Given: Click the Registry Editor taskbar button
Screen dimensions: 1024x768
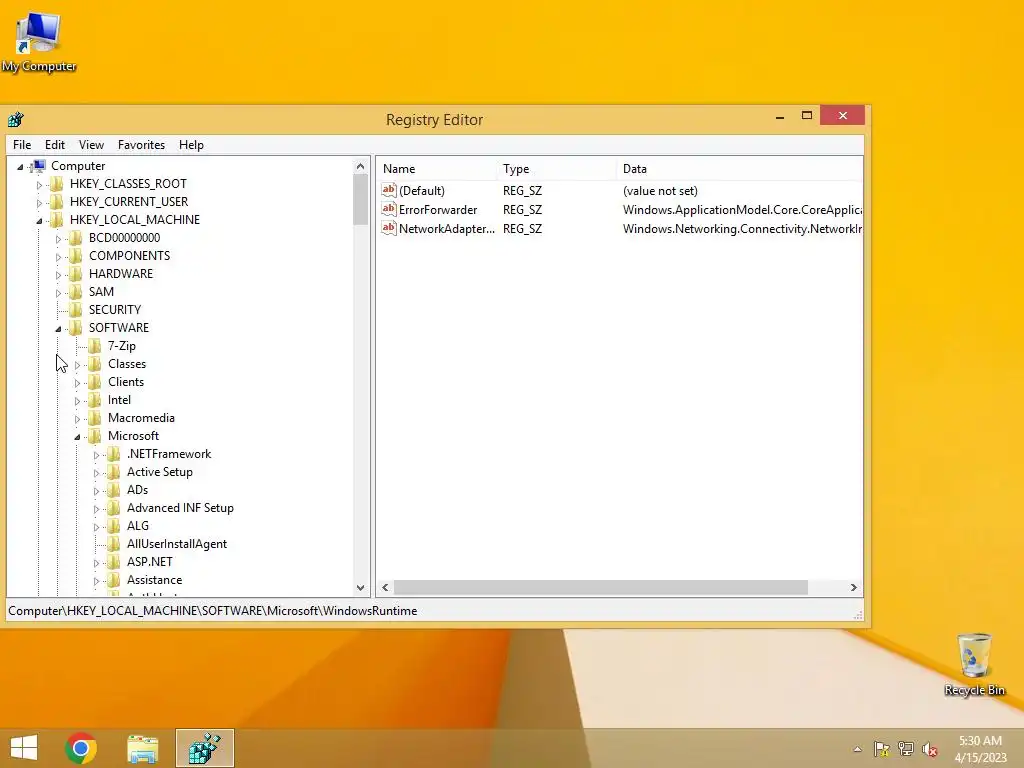Looking at the screenshot, I should coord(204,748).
